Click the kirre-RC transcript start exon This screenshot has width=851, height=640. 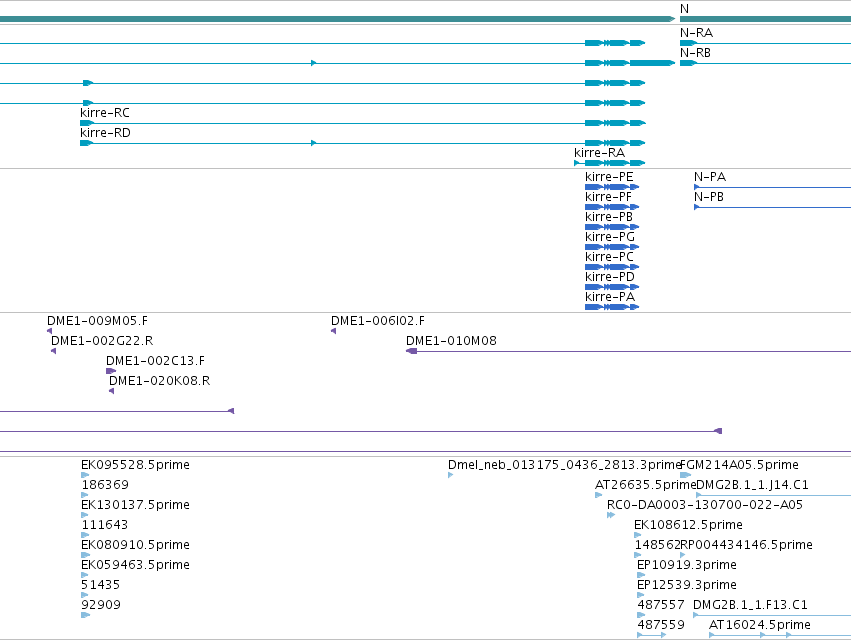point(86,123)
